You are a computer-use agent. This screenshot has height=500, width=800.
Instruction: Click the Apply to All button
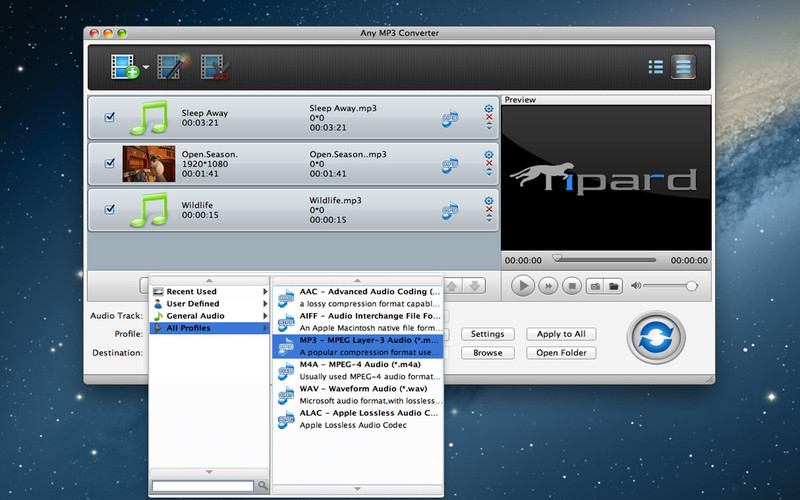(561, 334)
